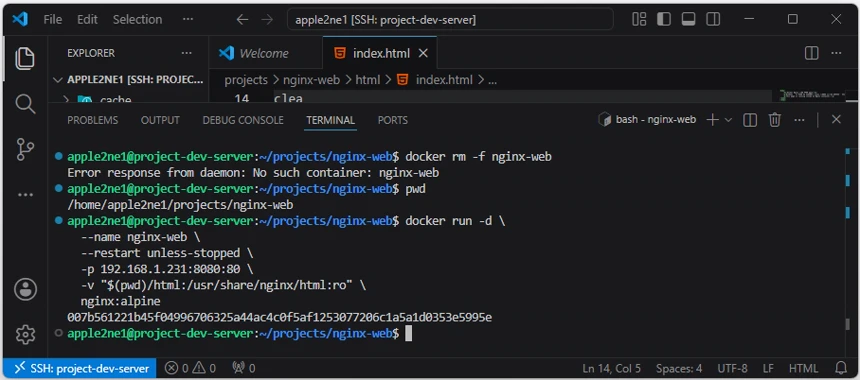The image size is (860, 380).
Task: Toggle the bottom Panel visibility
Action: [688, 19]
